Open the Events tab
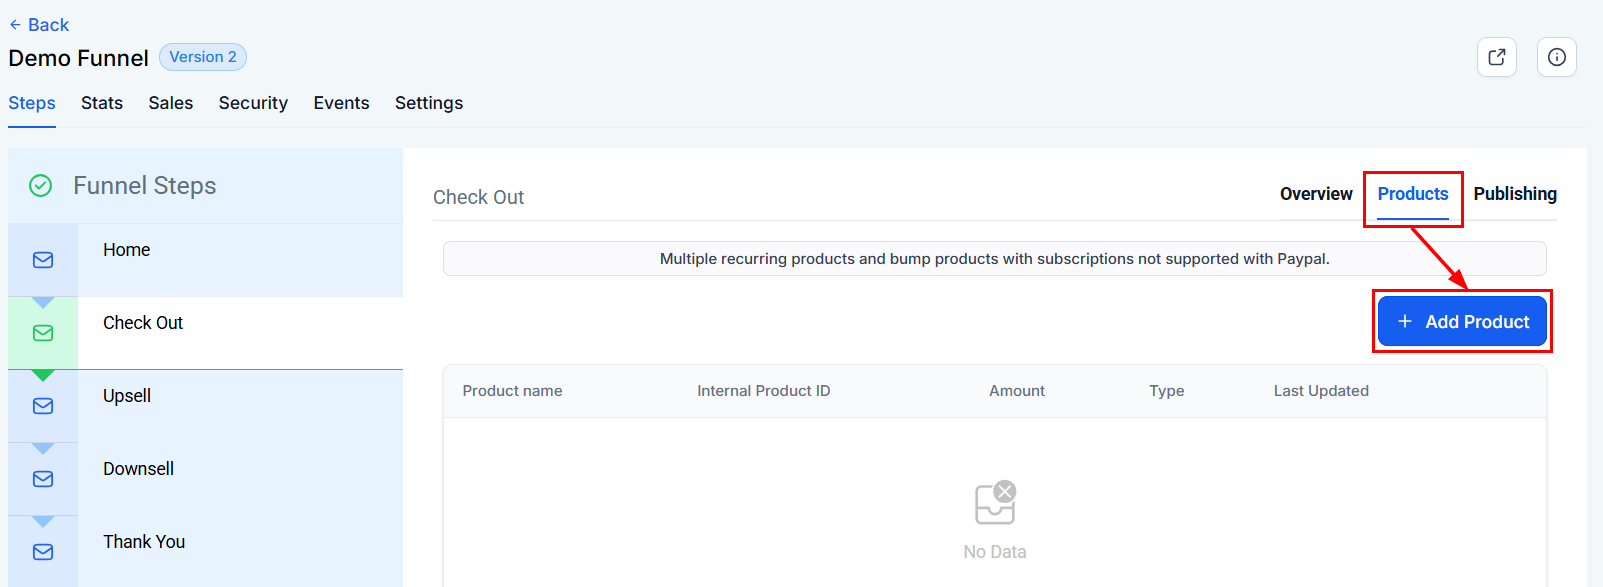 [341, 103]
